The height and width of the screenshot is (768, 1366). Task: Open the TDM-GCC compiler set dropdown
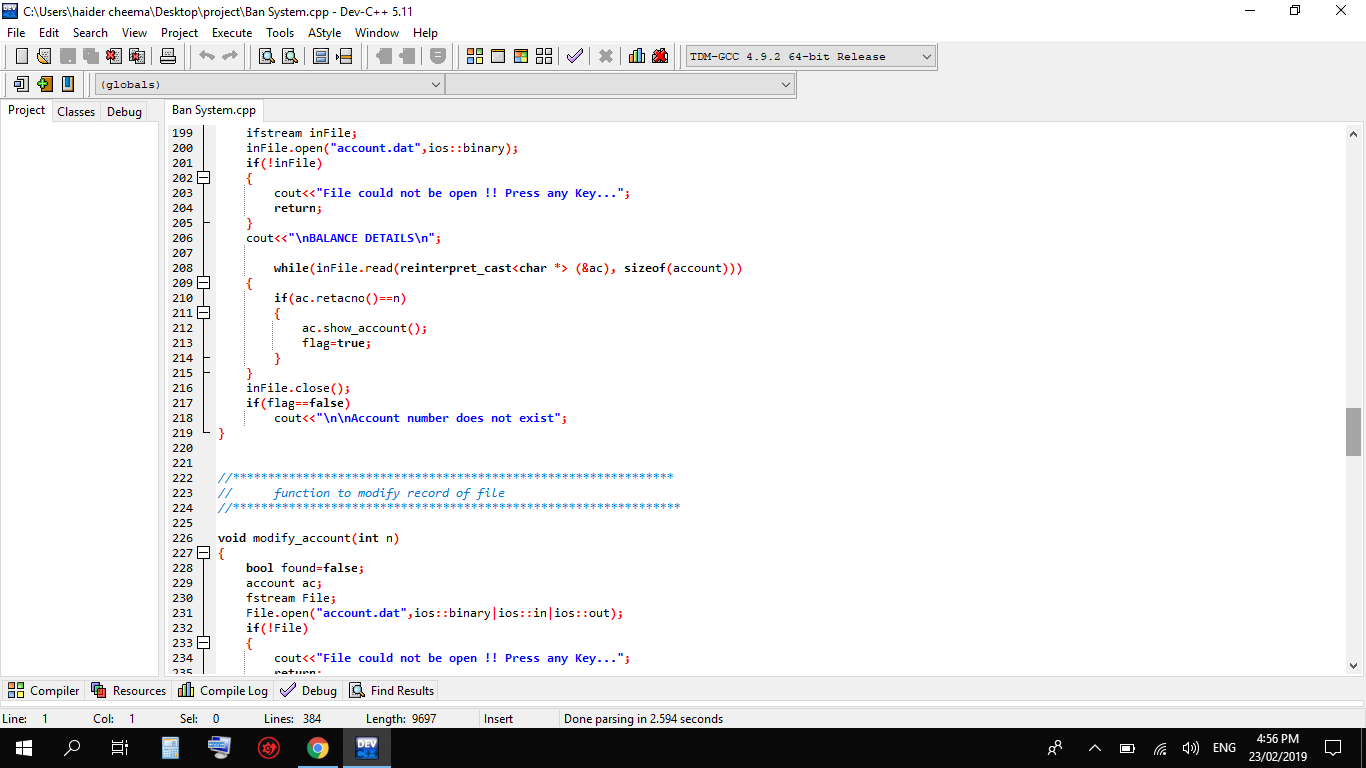tap(810, 57)
